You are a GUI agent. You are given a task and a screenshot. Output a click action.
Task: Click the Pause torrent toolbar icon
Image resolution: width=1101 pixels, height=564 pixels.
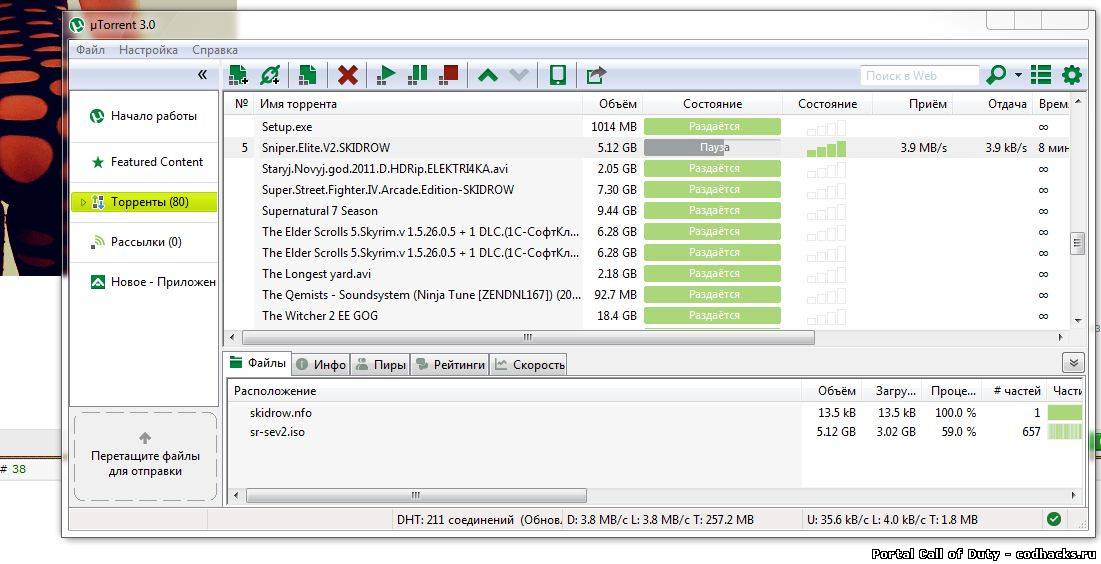[417, 74]
